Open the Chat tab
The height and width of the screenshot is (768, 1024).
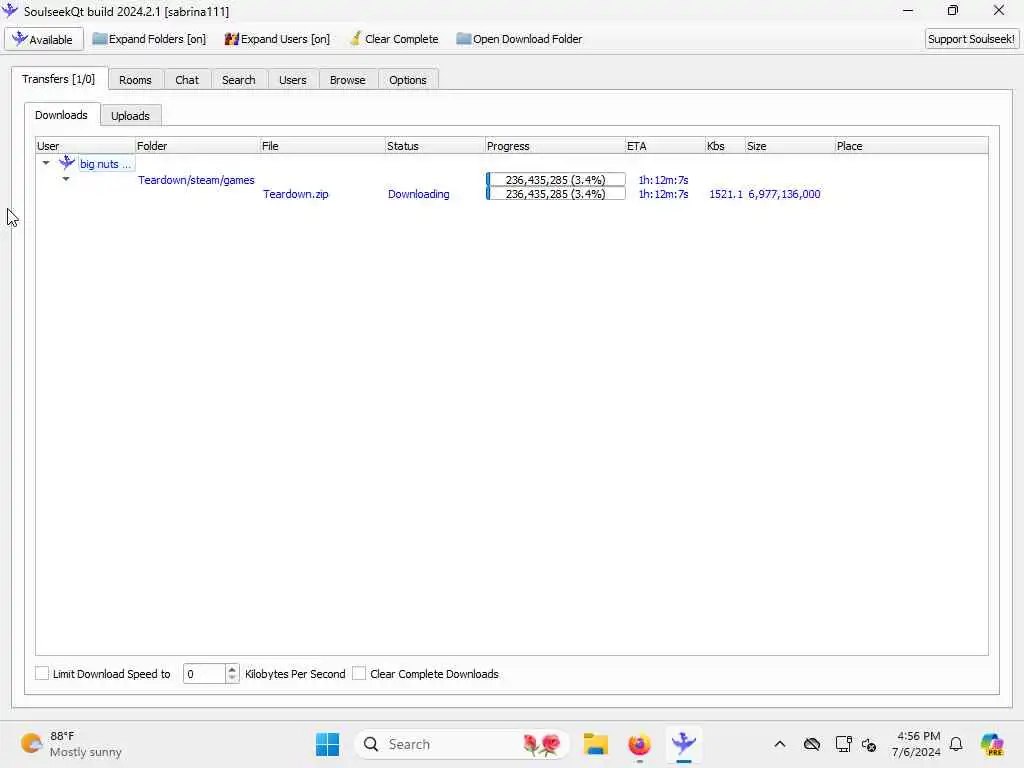(x=187, y=80)
